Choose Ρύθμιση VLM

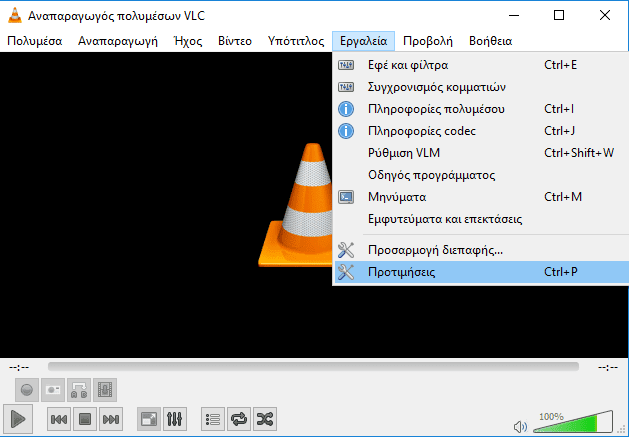[x=482, y=153]
